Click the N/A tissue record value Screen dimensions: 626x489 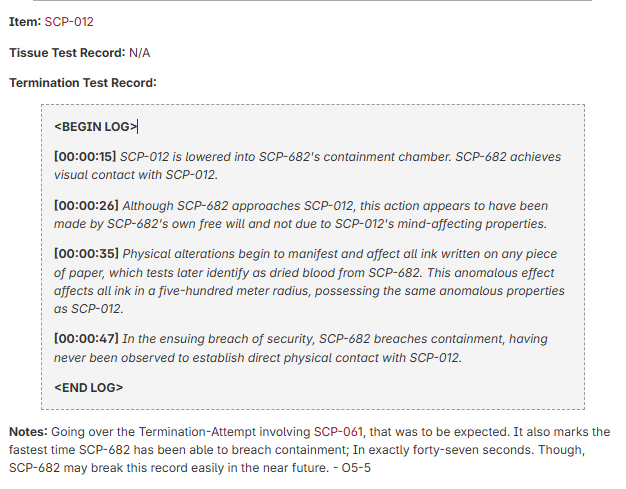[140, 53]
